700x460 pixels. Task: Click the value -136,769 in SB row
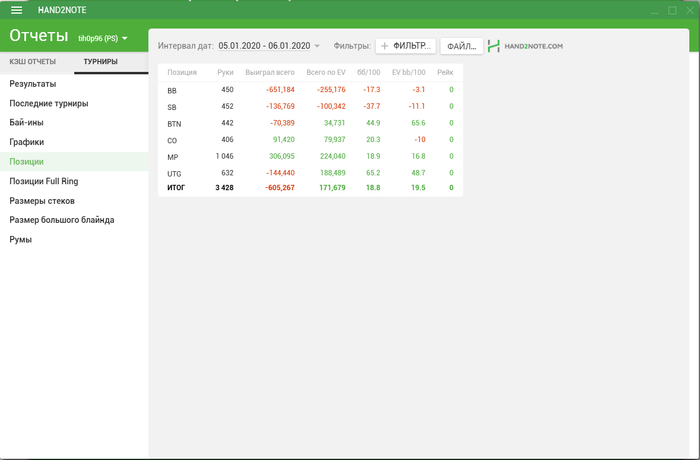[280, 106]
